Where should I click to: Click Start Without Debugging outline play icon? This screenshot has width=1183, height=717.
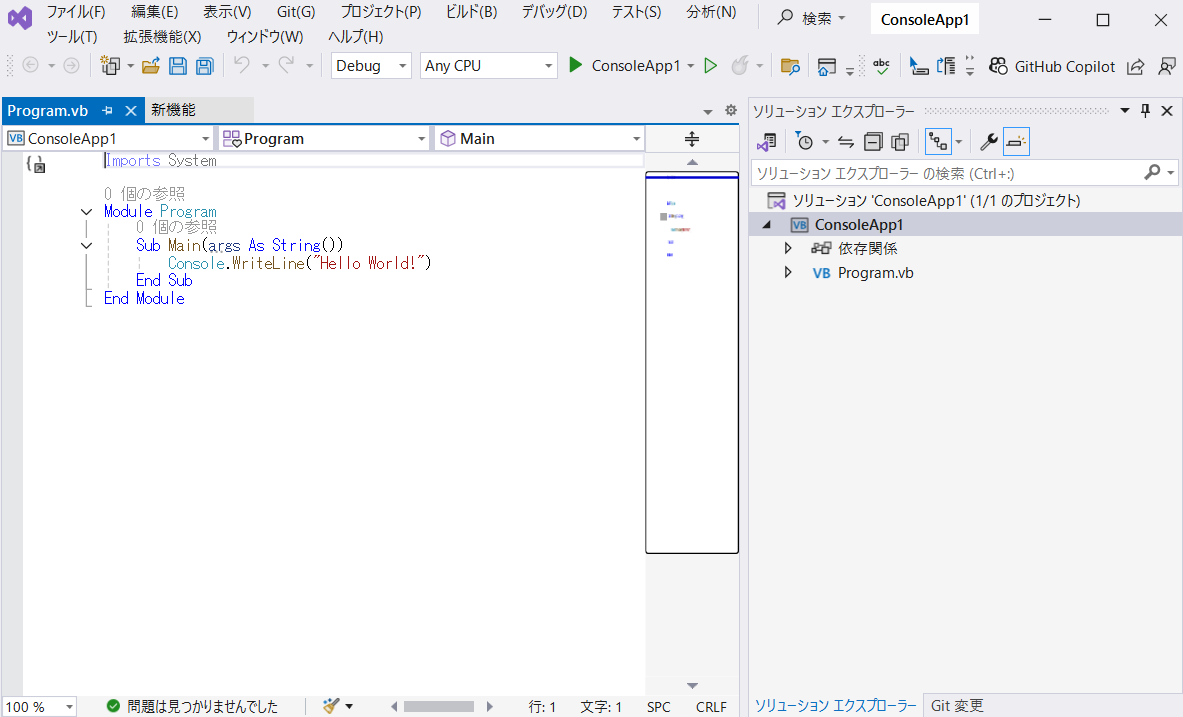click(711, 66)
